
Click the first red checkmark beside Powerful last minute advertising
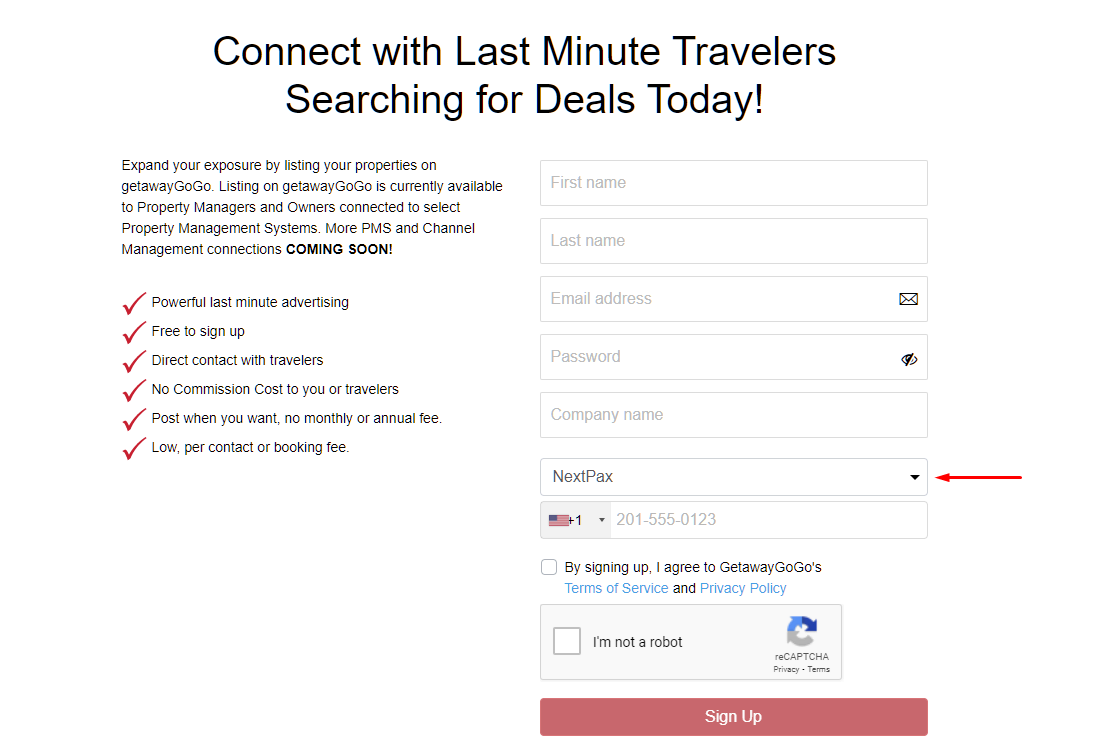click(134, 303)
